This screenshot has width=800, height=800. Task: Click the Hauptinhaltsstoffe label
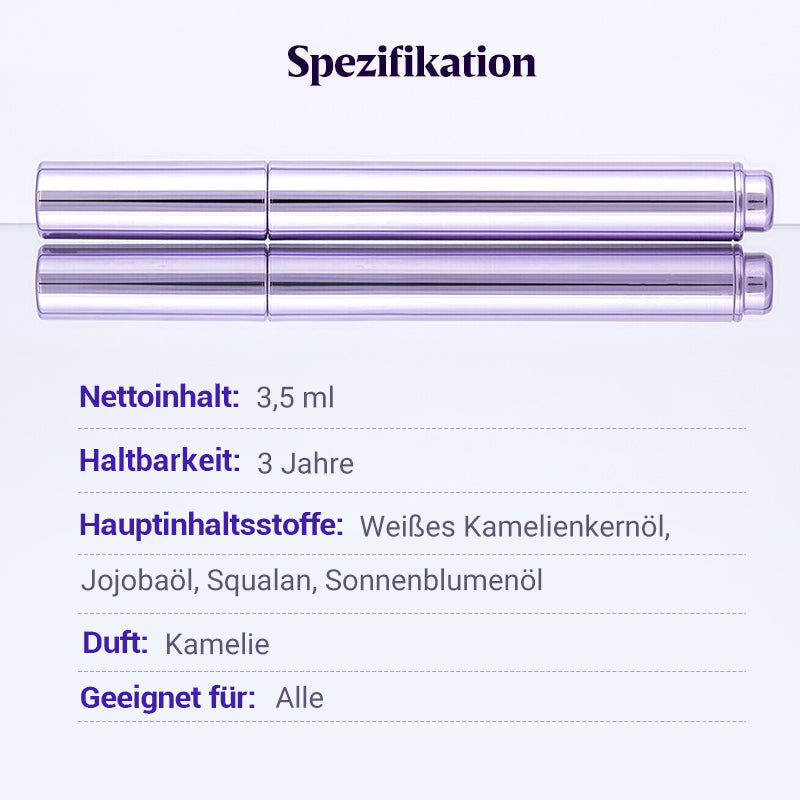[211, 524]
